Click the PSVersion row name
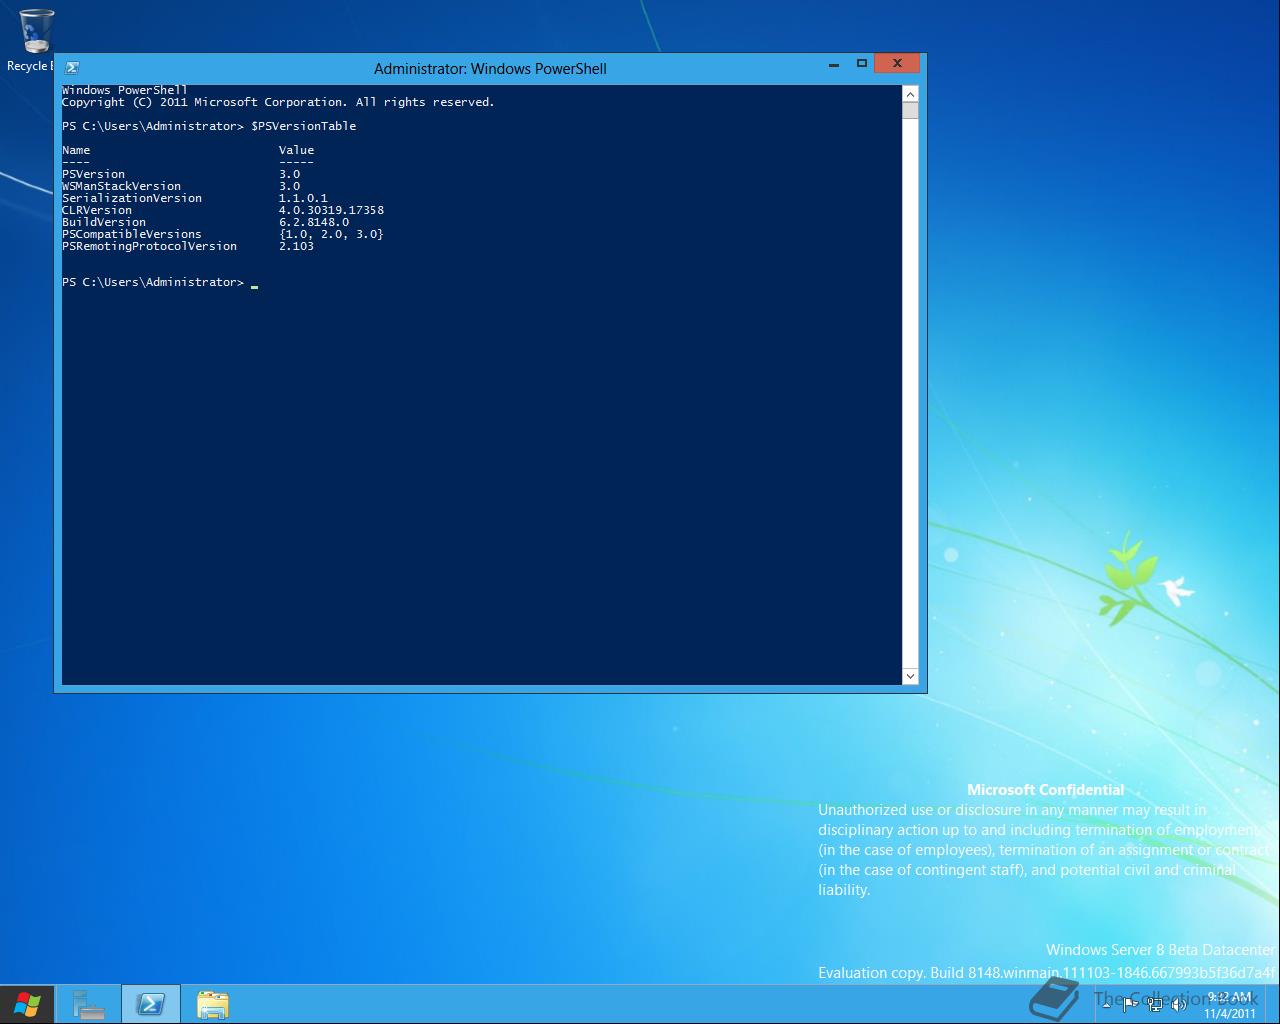 (x=93, y=174)
